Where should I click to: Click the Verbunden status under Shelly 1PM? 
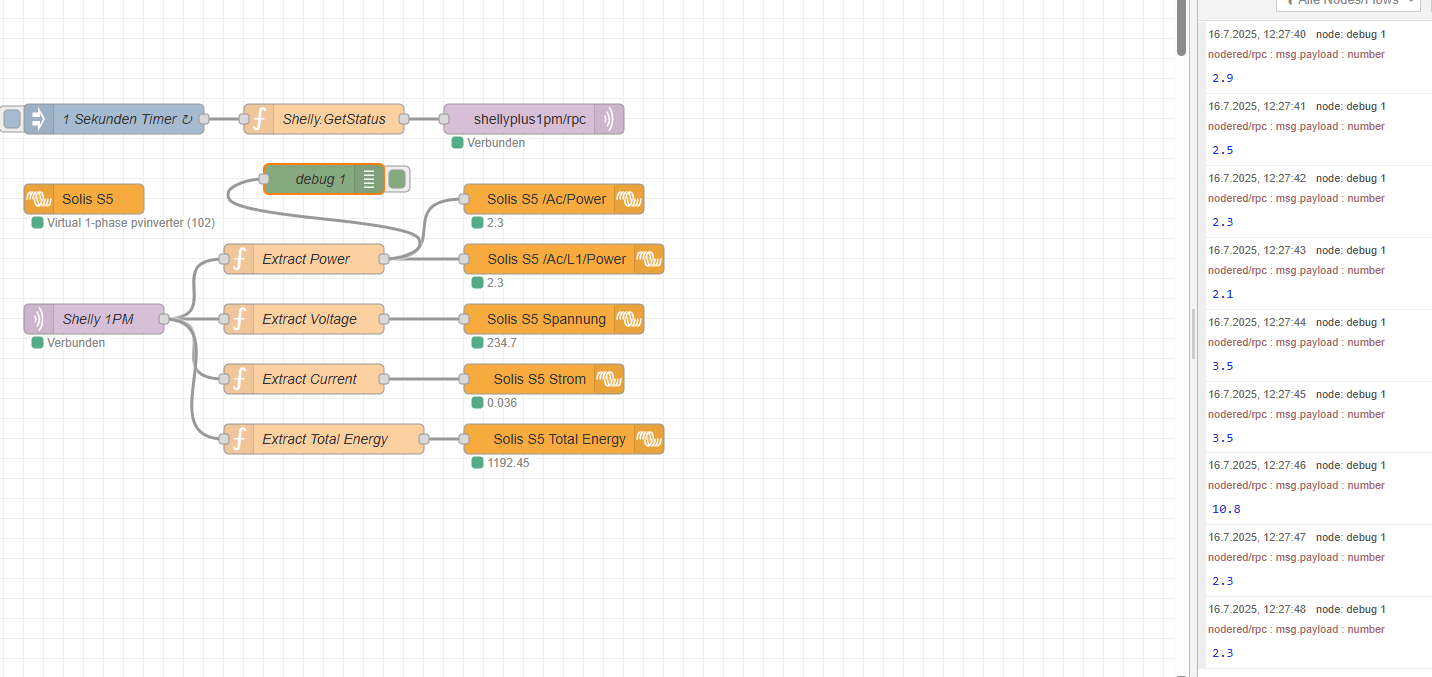pos(76,343)
